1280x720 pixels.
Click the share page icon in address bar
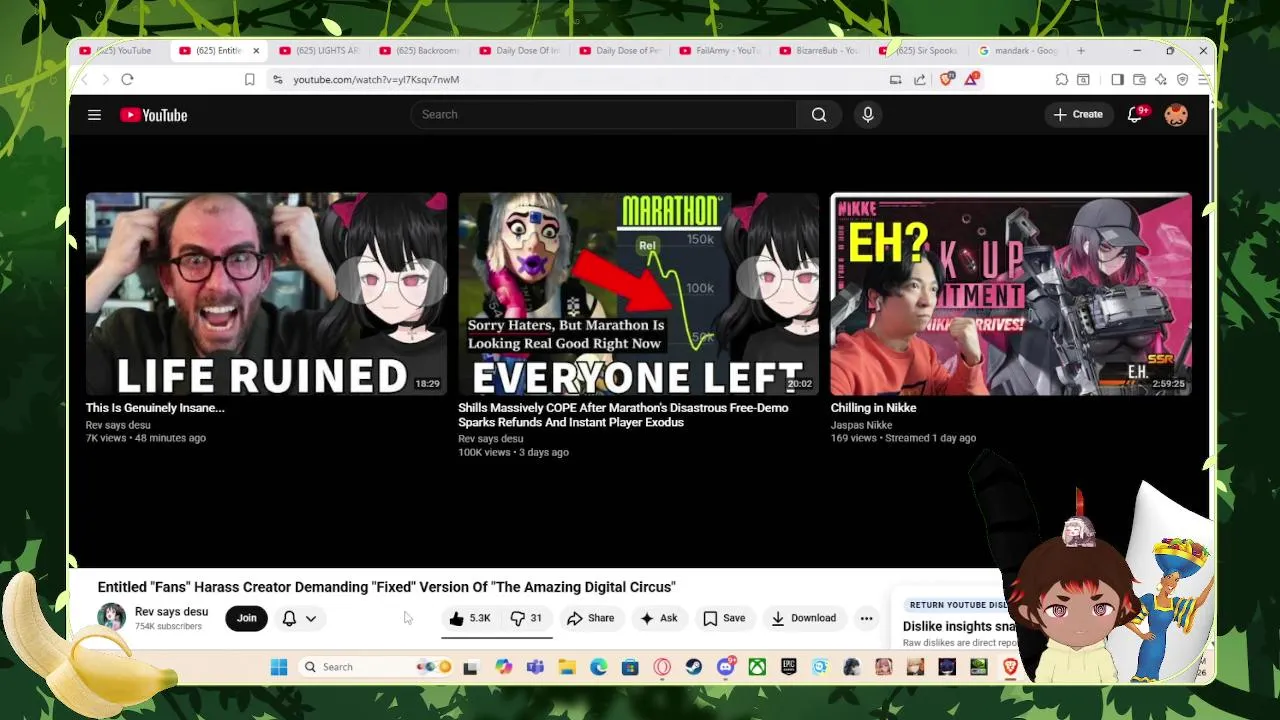coord(919,79)
